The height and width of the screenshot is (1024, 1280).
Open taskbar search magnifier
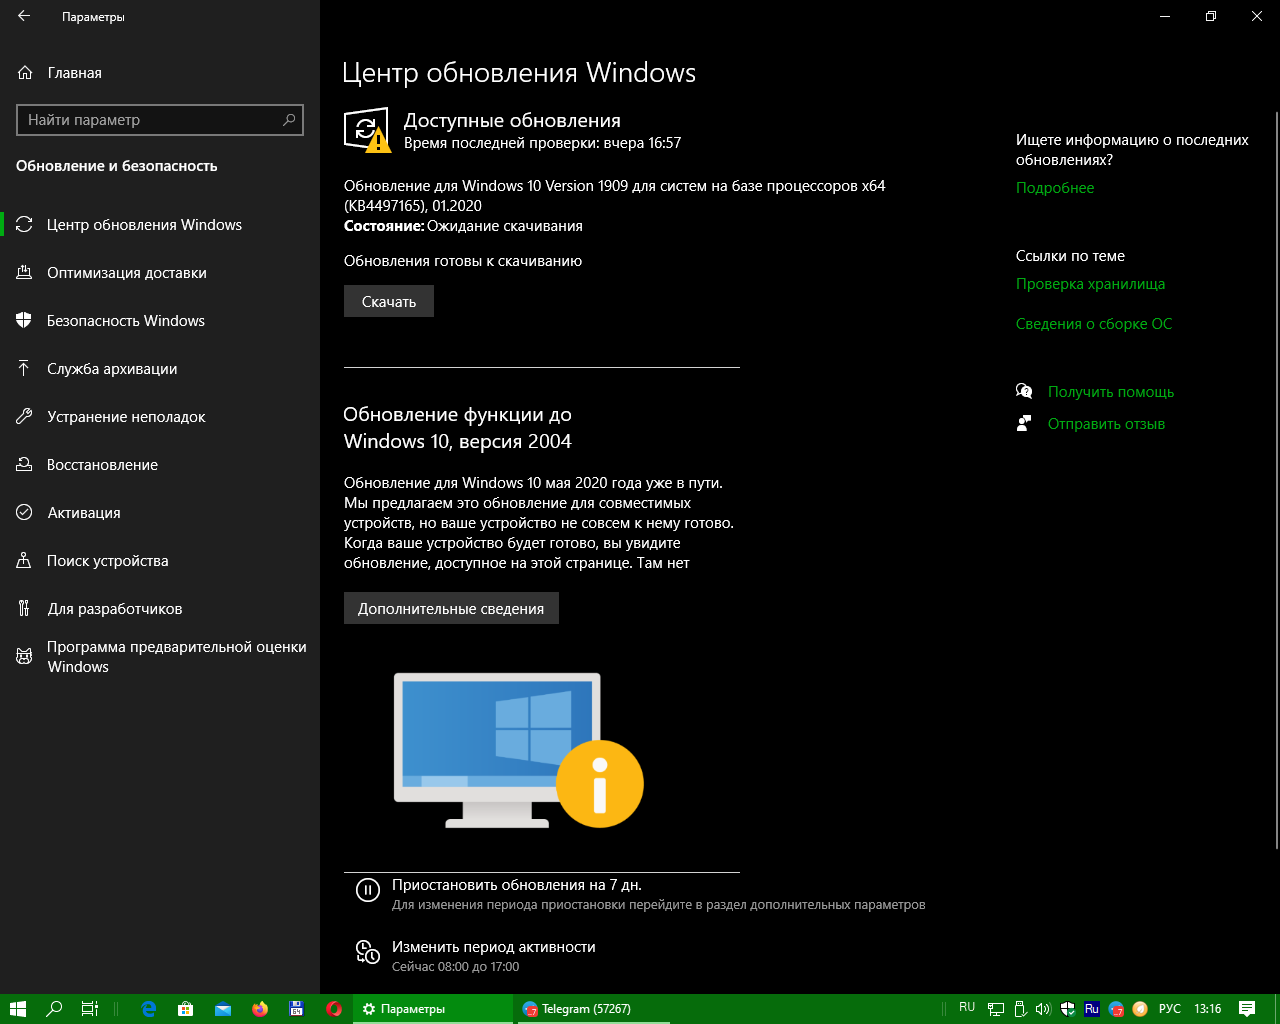pyautogui.click(x=54, y=1009)
